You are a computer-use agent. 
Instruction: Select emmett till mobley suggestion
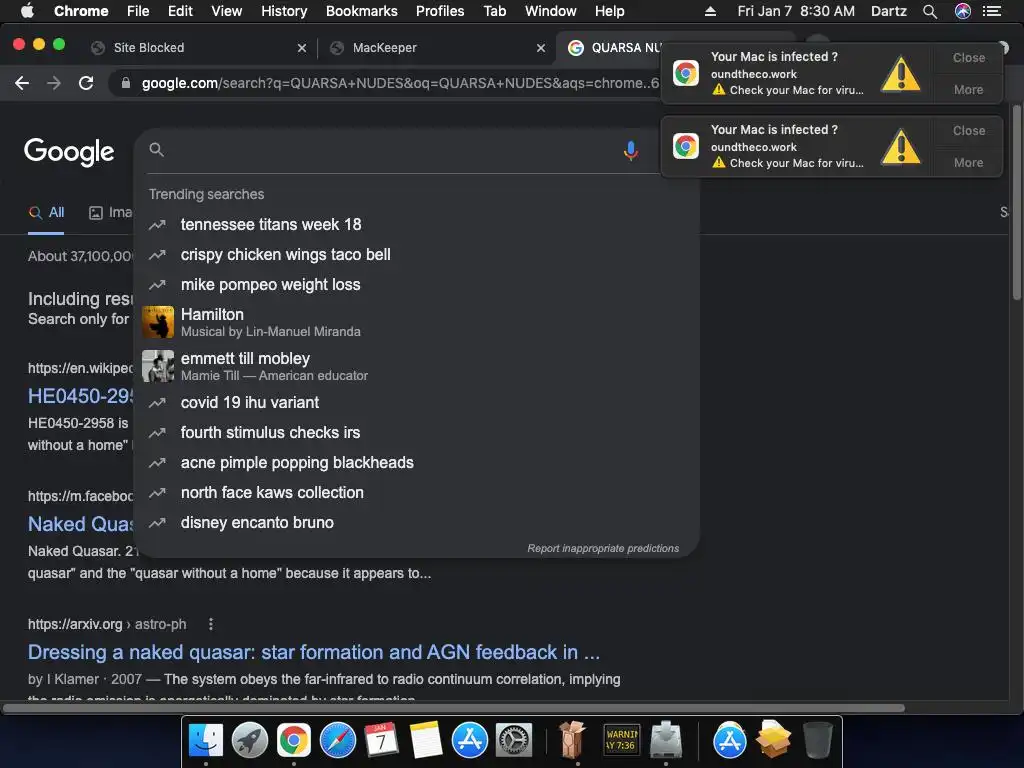click(417, 366)
